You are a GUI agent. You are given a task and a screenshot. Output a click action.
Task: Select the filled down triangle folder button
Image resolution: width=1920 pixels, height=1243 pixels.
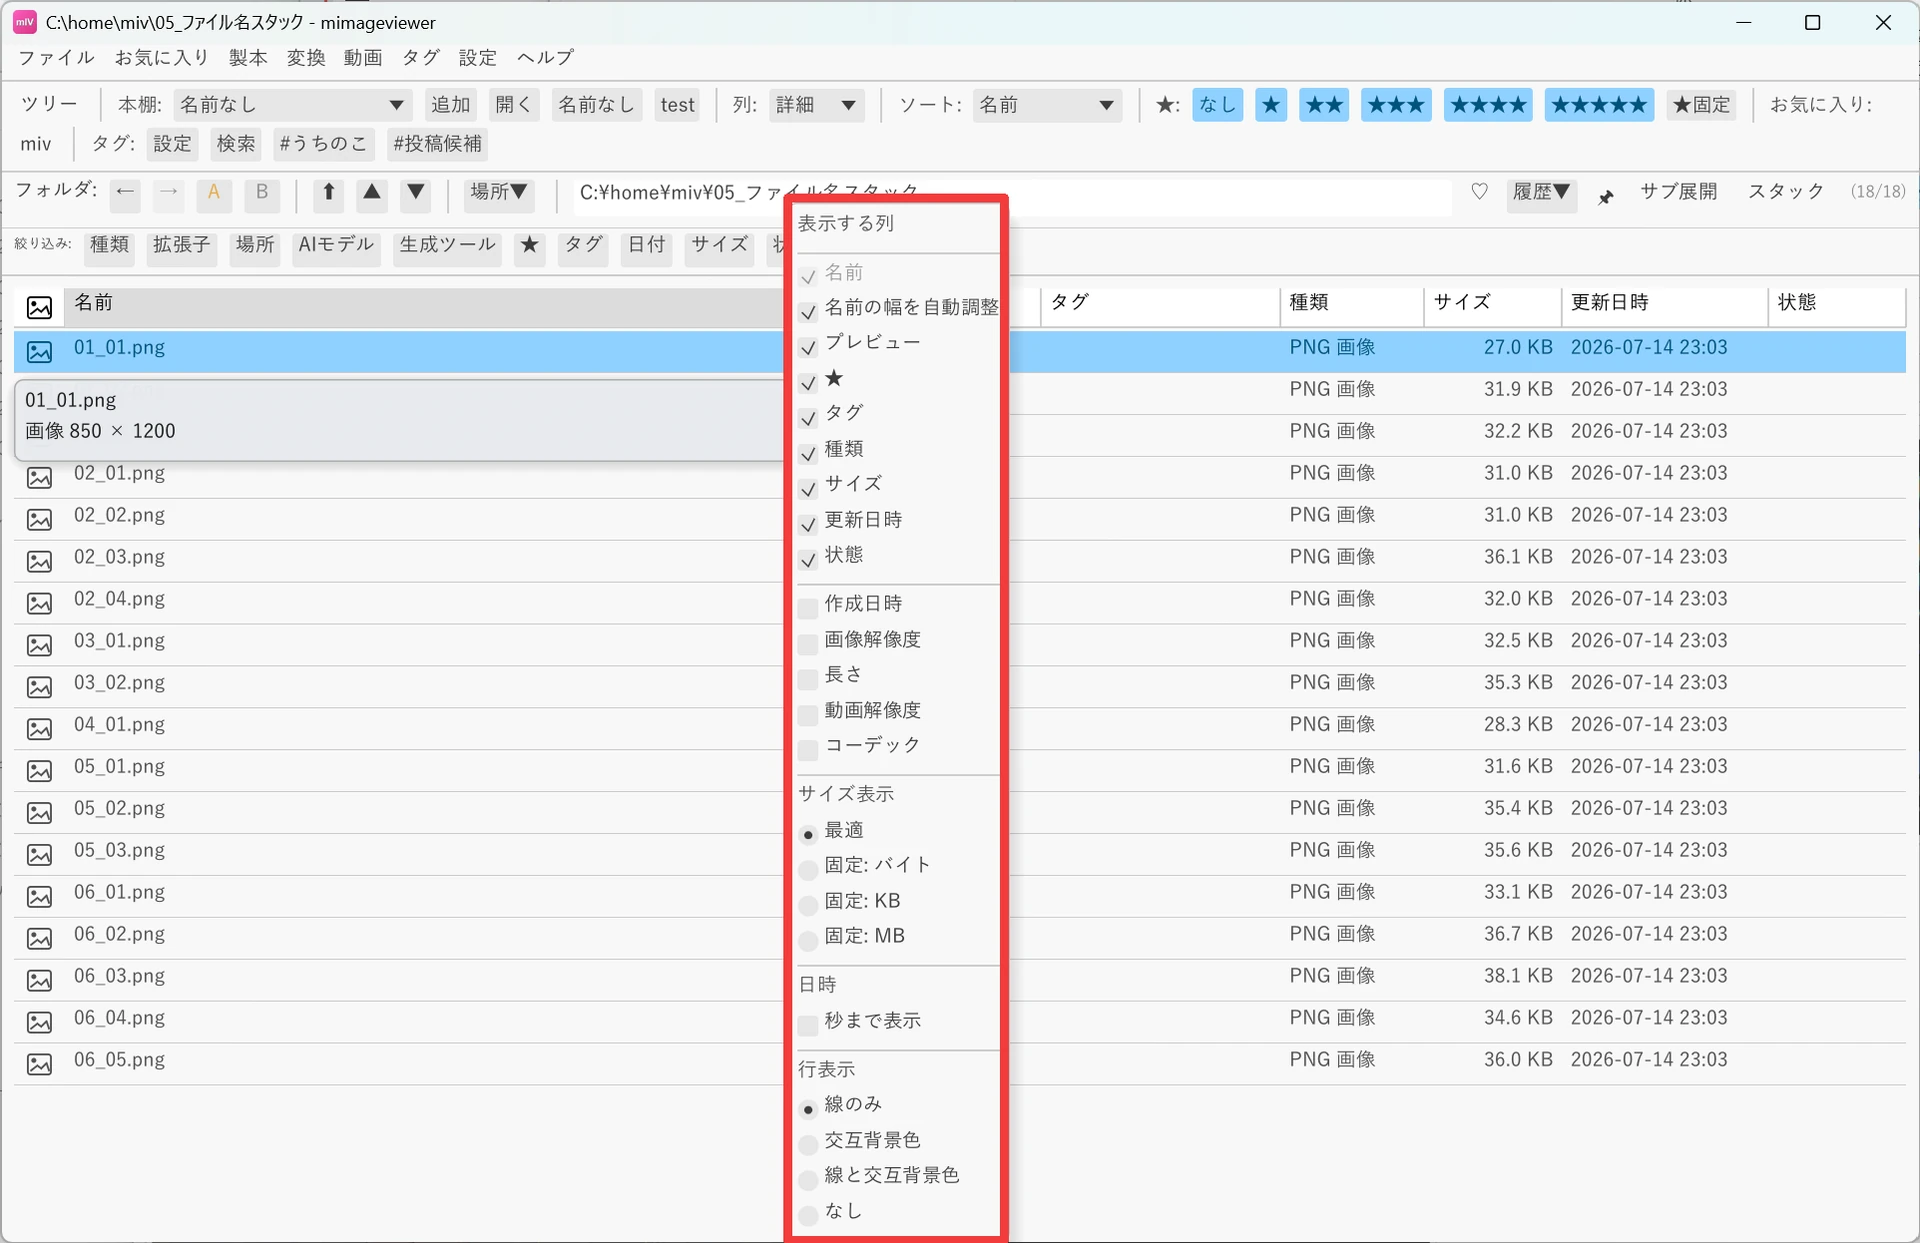click(415, 193)
